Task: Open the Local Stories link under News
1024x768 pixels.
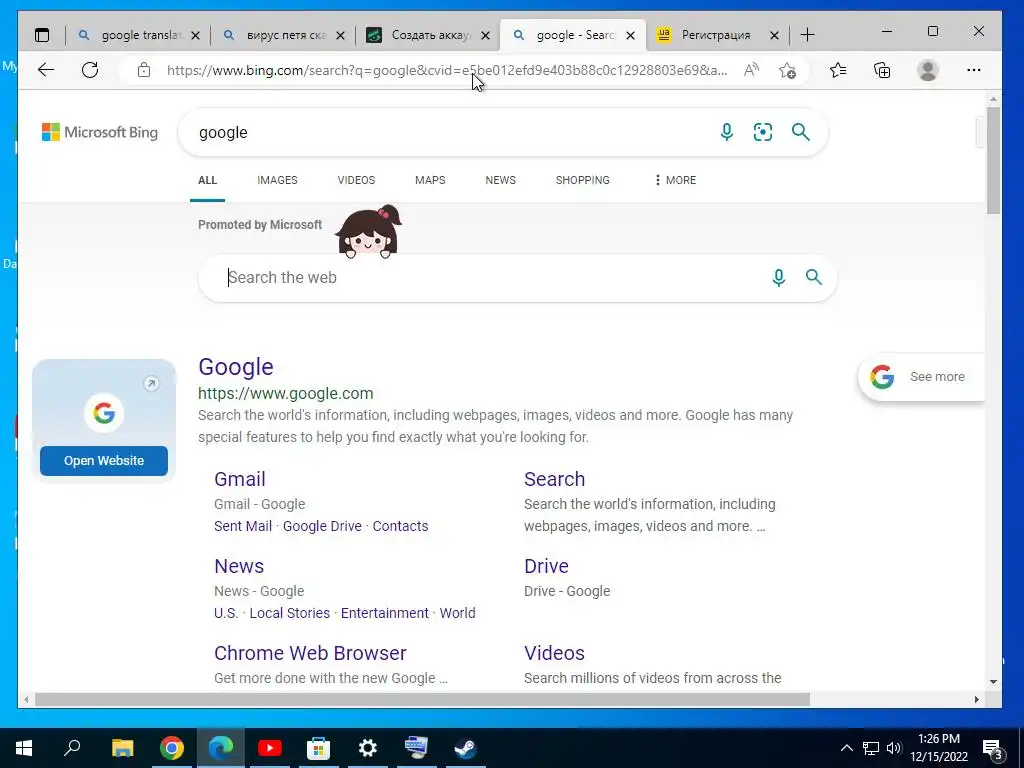Action: pyautogui.click(x=289, y=613)
